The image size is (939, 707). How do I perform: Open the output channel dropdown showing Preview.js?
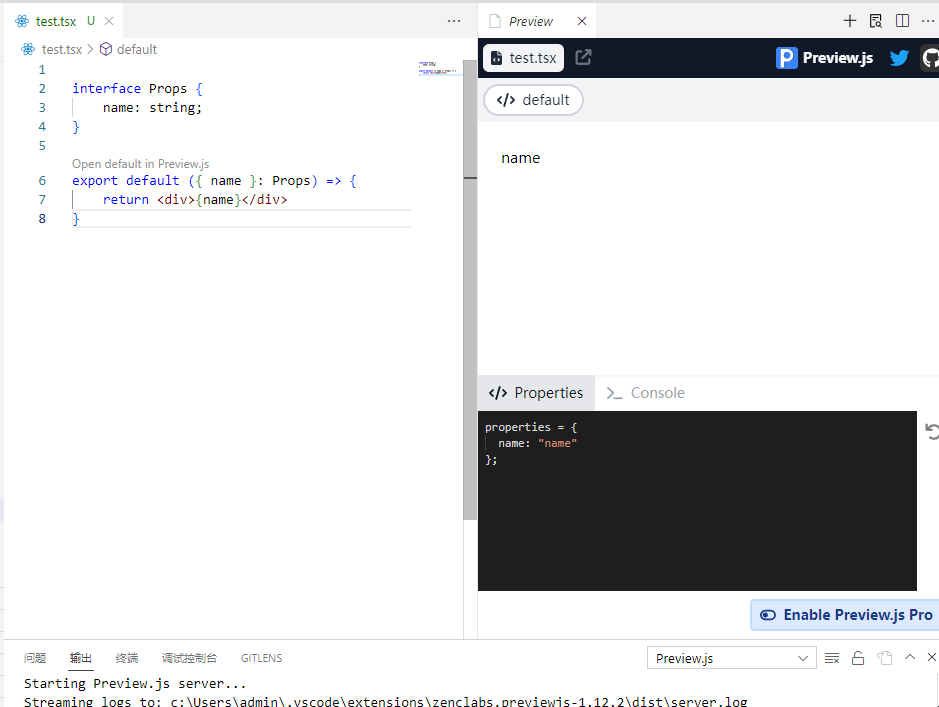pyautogui.click(x=731, y=657)
